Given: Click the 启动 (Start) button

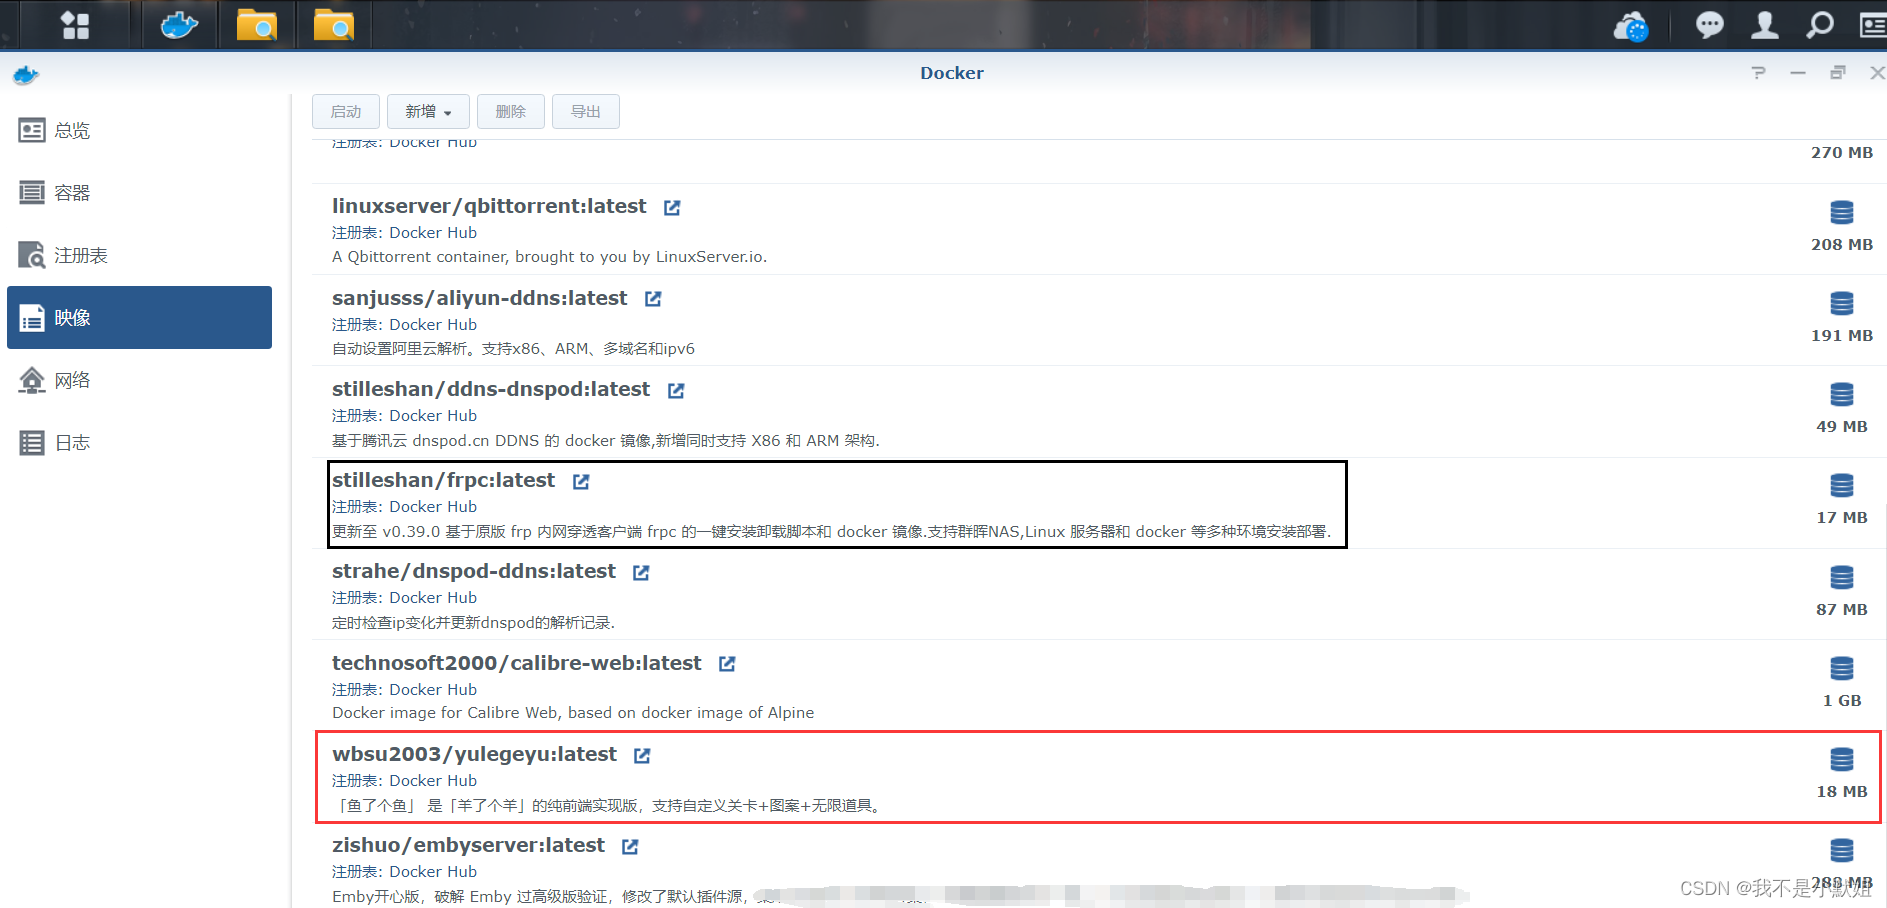Looking at the screenshot, I should coord(345,111).
